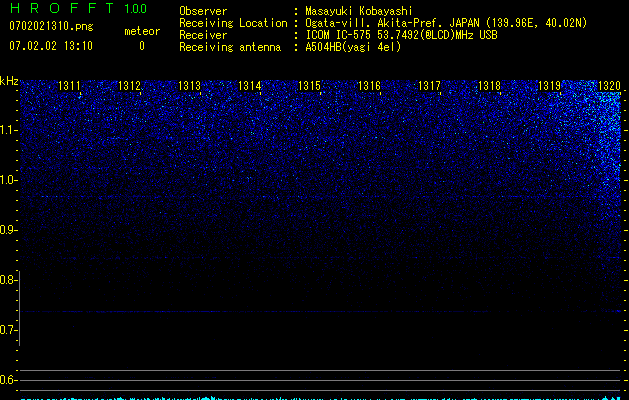Click the date stamp 07.02.02 13:10
This screenshot has height=400, width=629.
coord(51,46)
